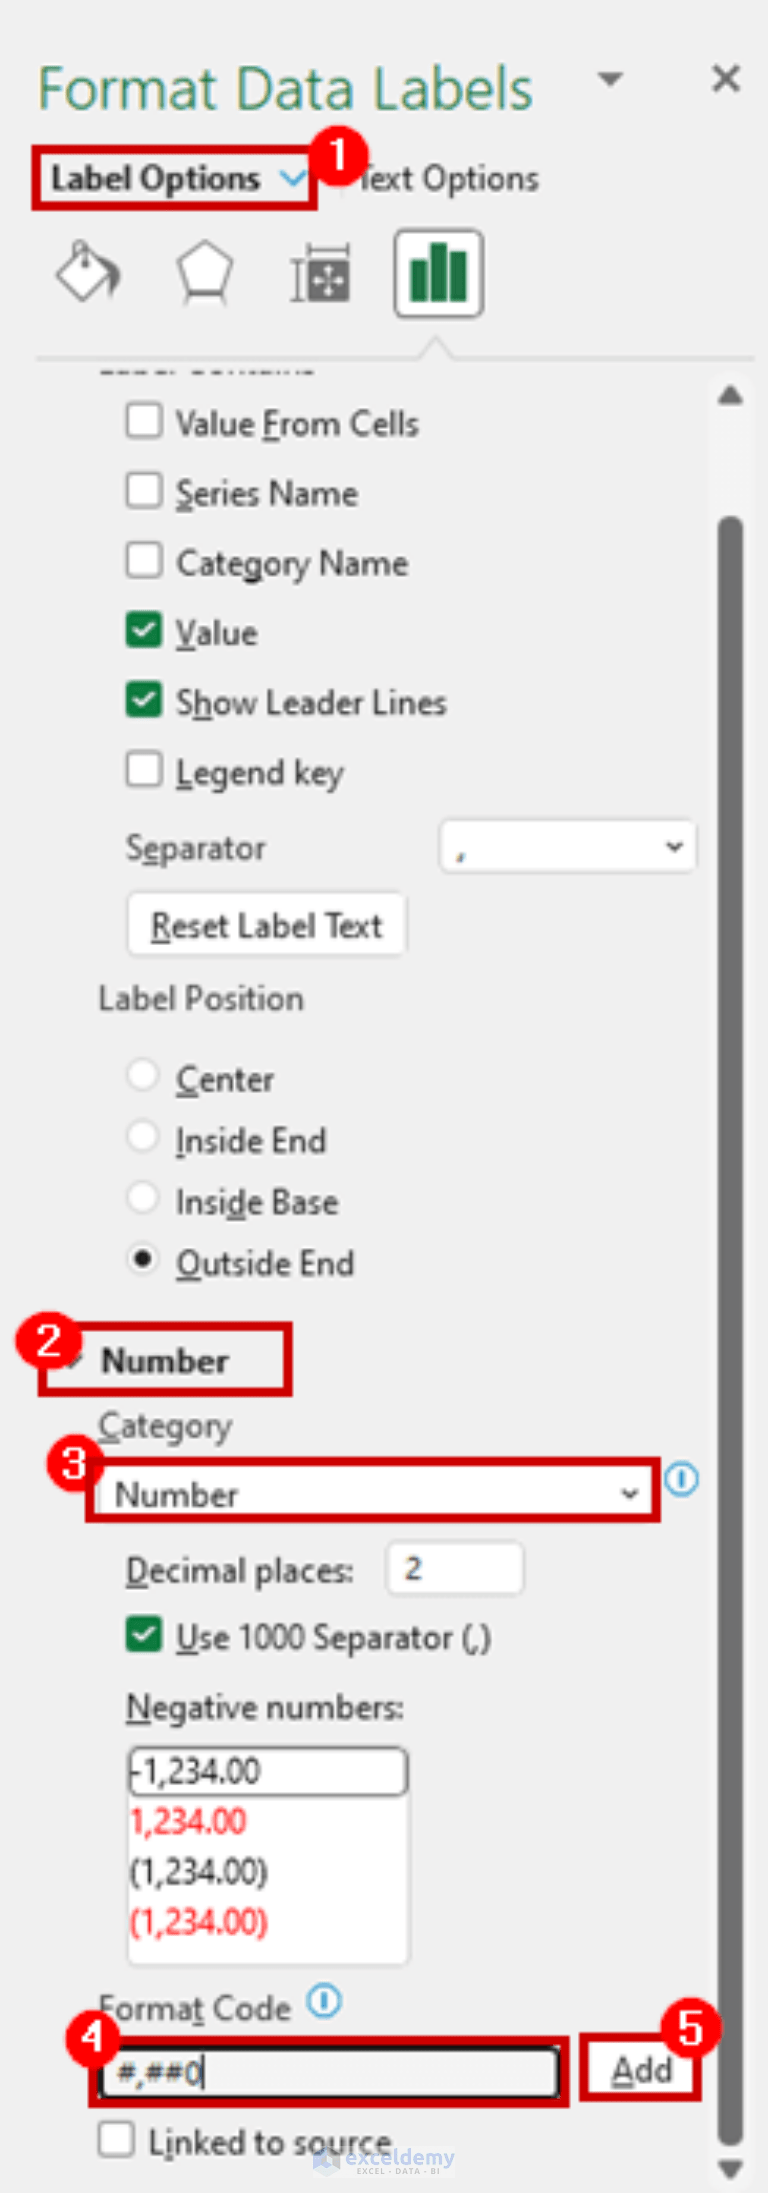Open the Fill & Line paint bucket icon
Viewport: 768px width, 2193px height.
(88, 272)
